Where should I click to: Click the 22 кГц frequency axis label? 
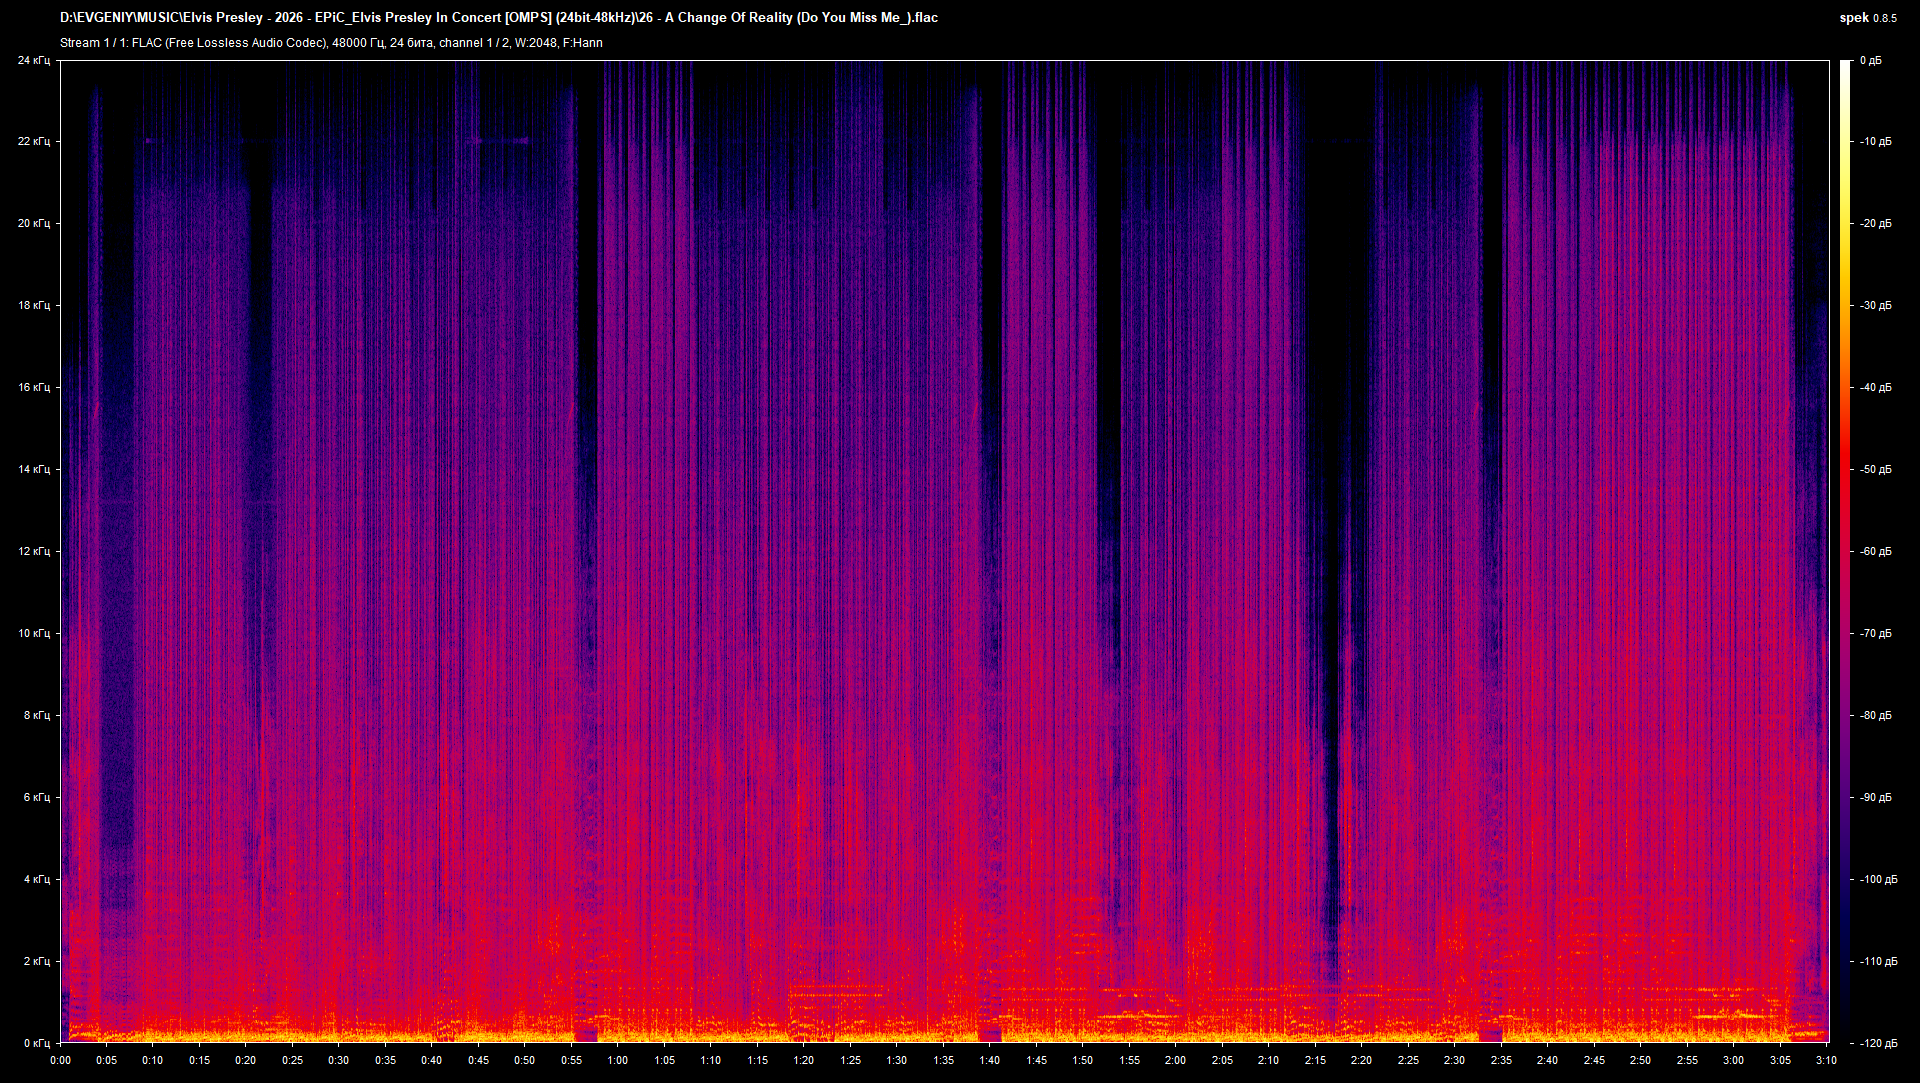click(x=34, y=142)
